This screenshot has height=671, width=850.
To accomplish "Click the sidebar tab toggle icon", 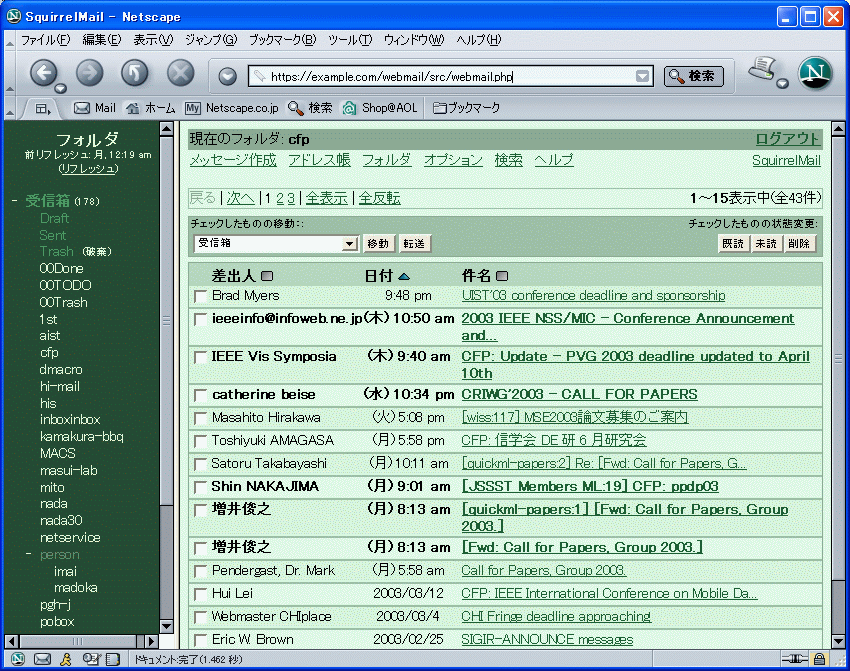I will [x=43, y=108].
